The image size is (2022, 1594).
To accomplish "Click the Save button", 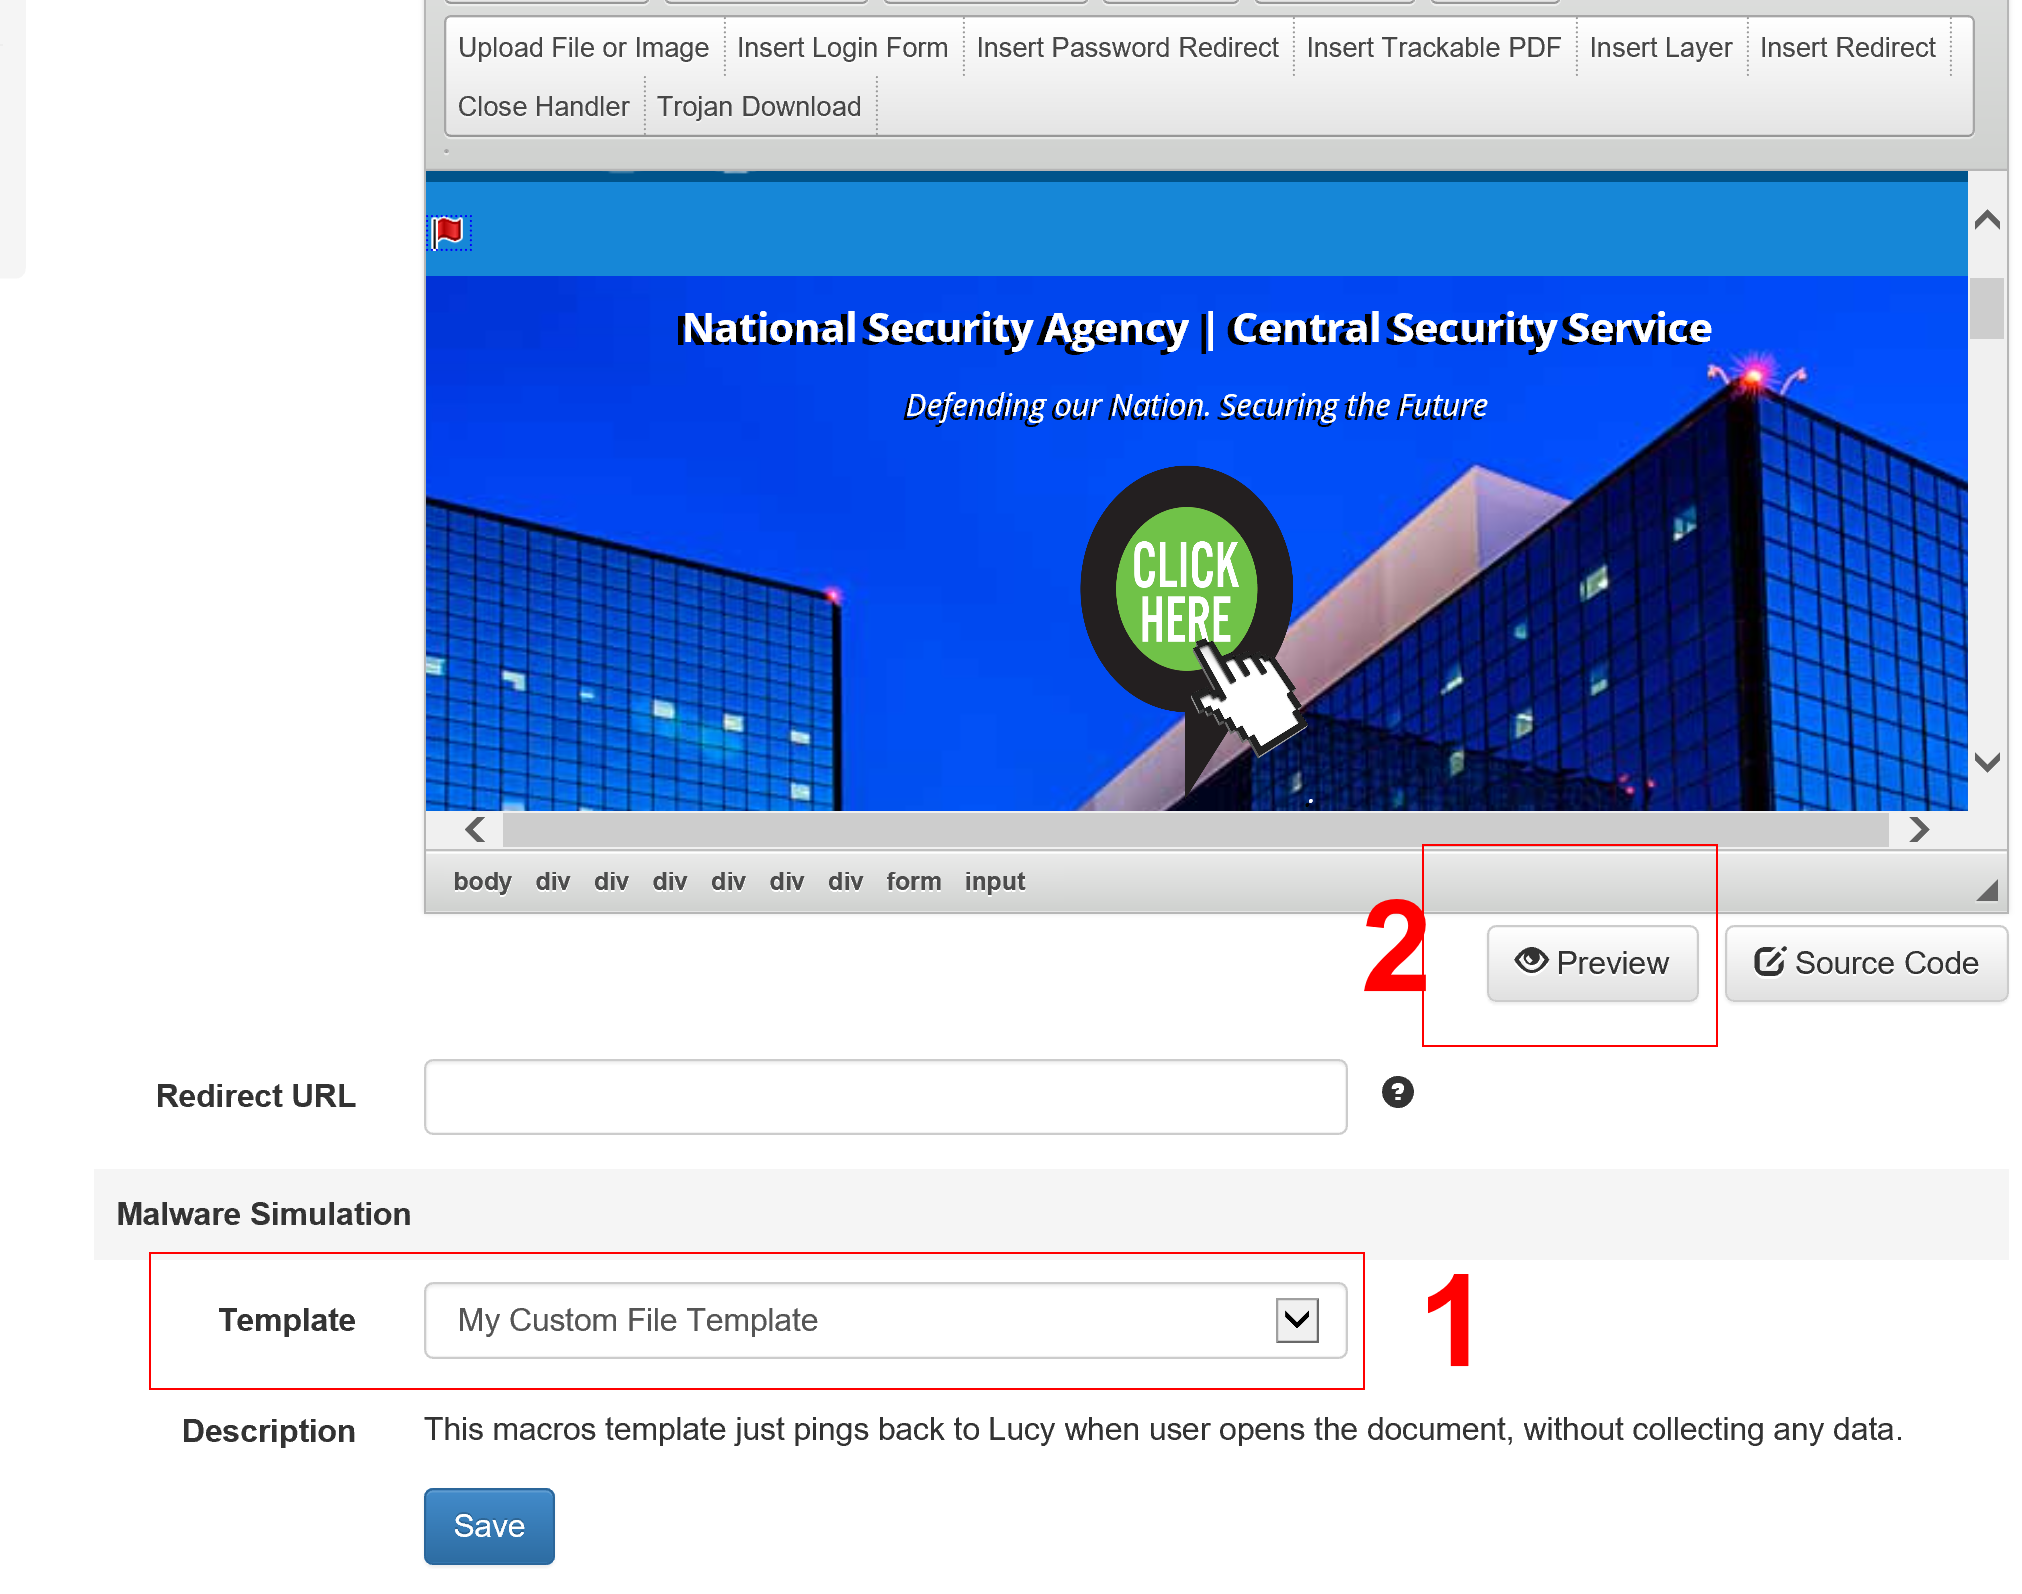I will pyautogui.click(x=489, y=1526).
